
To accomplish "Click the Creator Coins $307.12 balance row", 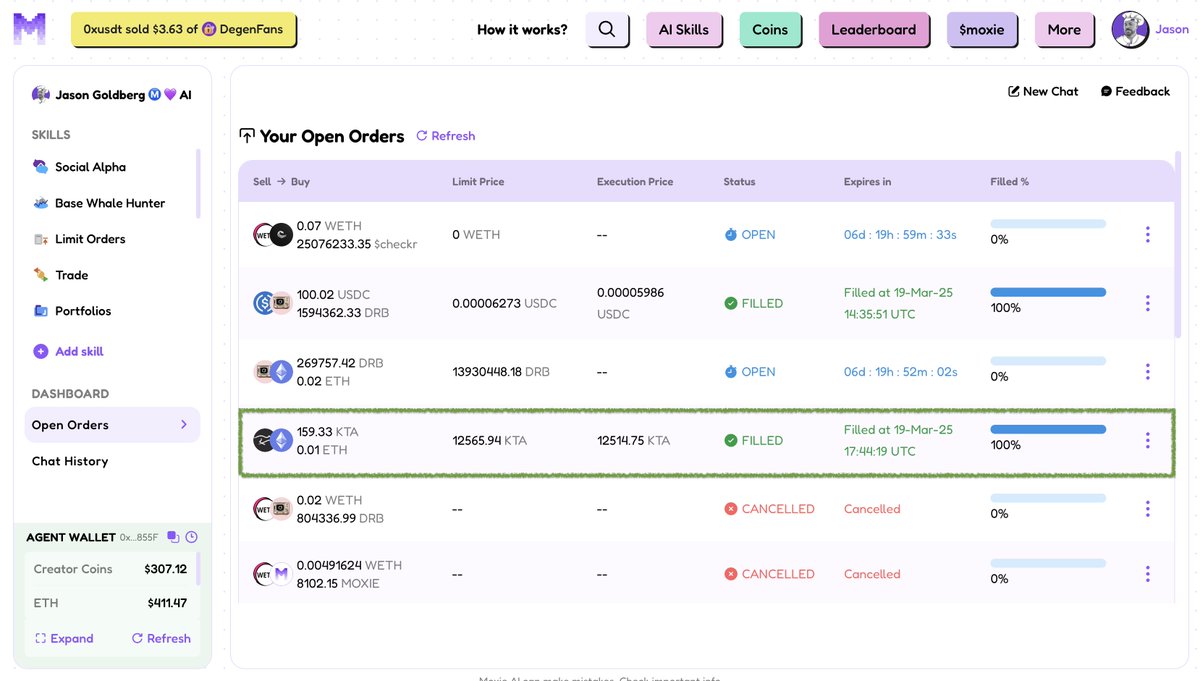I will tap(110, 569).
